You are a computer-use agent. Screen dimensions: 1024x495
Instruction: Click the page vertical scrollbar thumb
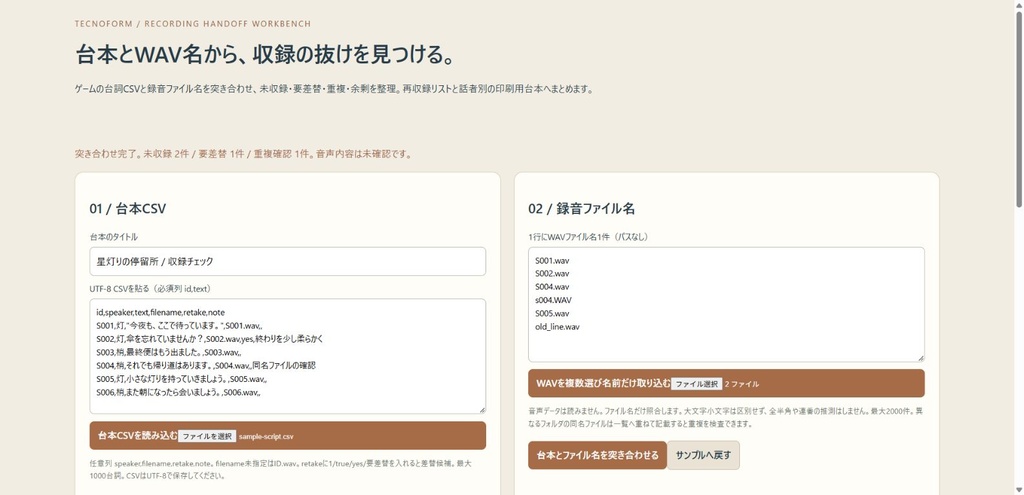point(1018,110)
